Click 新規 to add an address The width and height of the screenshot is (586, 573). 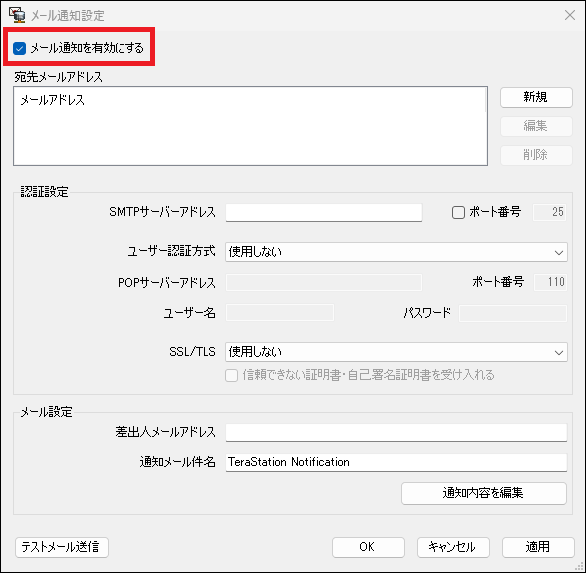tap(536, 97)
